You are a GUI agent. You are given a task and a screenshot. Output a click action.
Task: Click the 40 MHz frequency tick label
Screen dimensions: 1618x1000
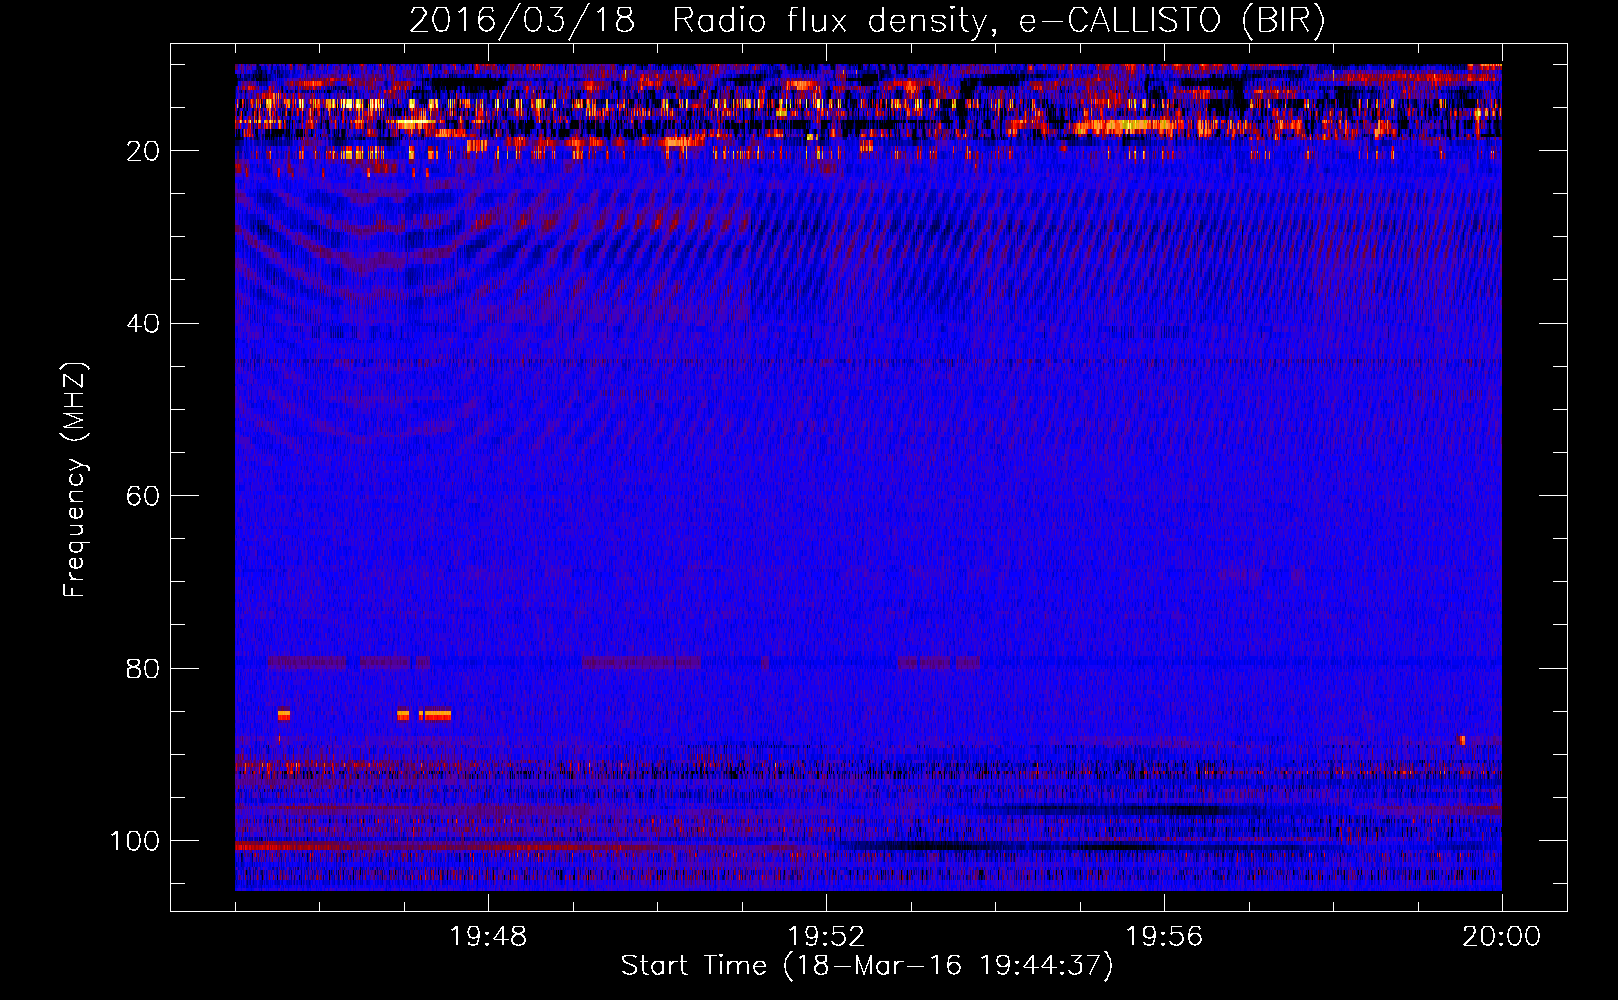click(x=143, y=323)
